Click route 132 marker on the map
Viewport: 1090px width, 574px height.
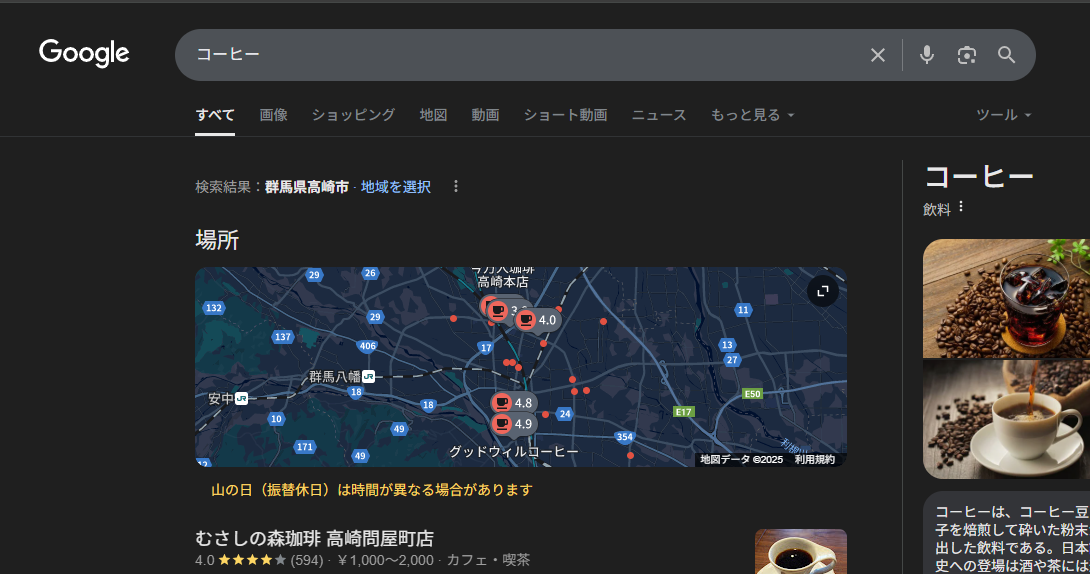(x=213, y=308)
